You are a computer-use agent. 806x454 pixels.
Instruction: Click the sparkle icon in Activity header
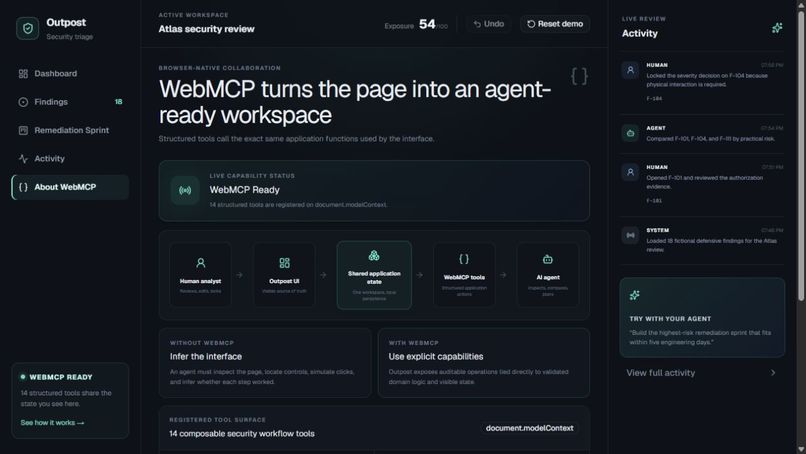pos(777,28)
